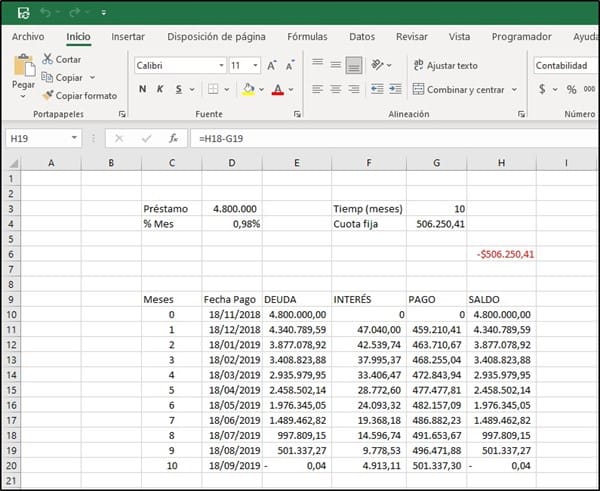Click the Cortar scissors icon
Screen dimensions: 600x491
tap(47, 60)
